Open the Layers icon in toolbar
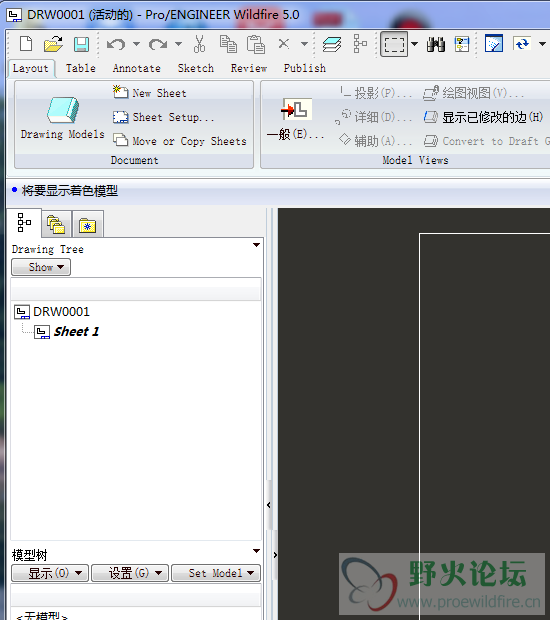The height and width of the screenshot is (620, 550). pyautogui.click(x=332, y=44)
